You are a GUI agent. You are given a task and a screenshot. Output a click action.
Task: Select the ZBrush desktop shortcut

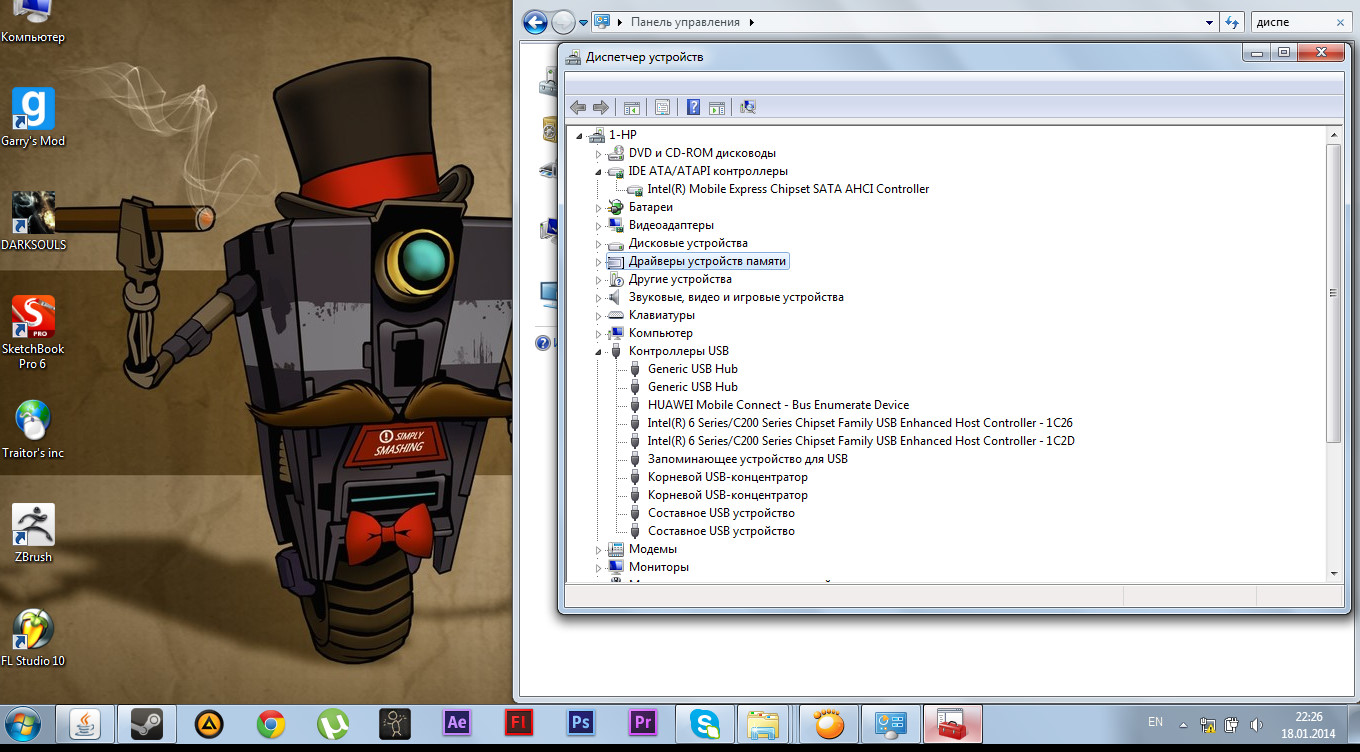pos(33,533)
